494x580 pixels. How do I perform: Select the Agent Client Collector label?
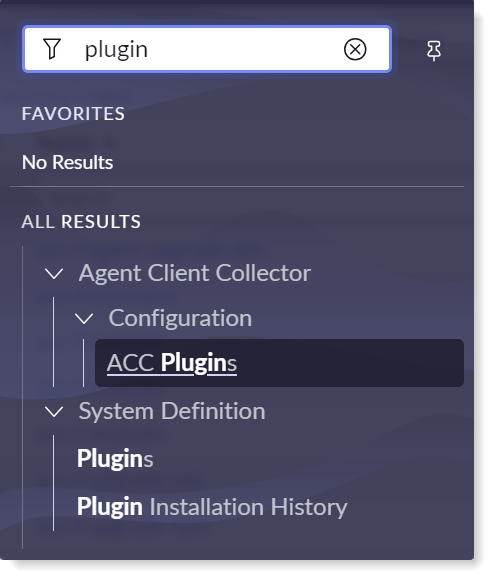(194, 273)
